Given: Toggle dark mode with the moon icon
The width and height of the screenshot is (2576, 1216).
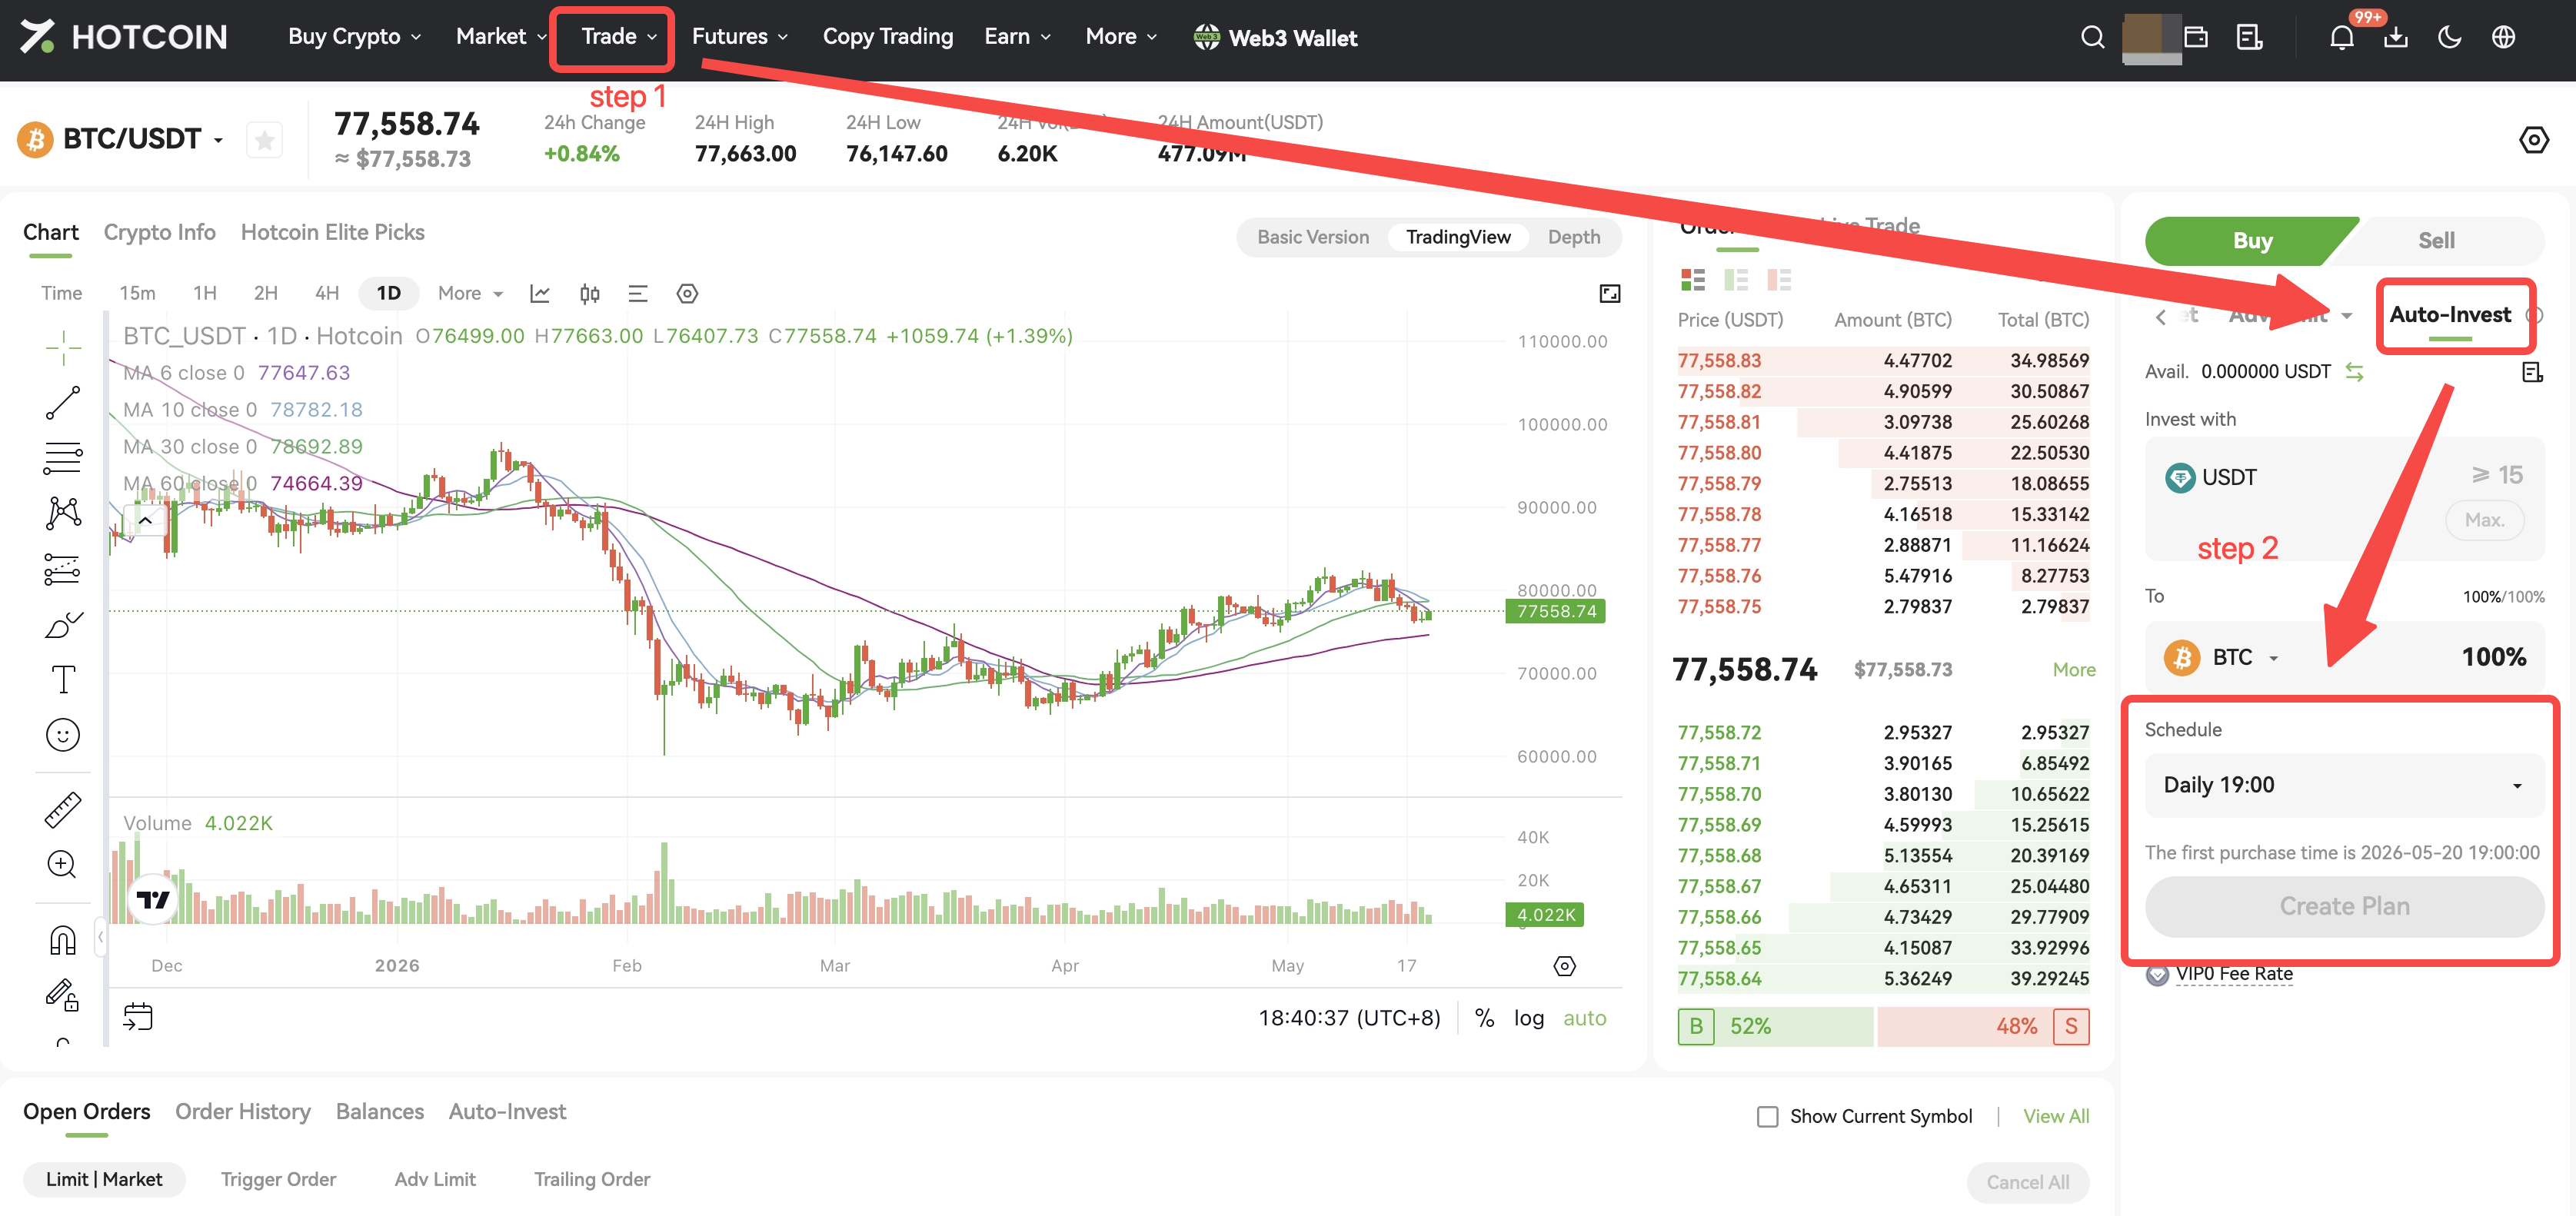Looking at the screenshot, I should tap(2449, 38).
